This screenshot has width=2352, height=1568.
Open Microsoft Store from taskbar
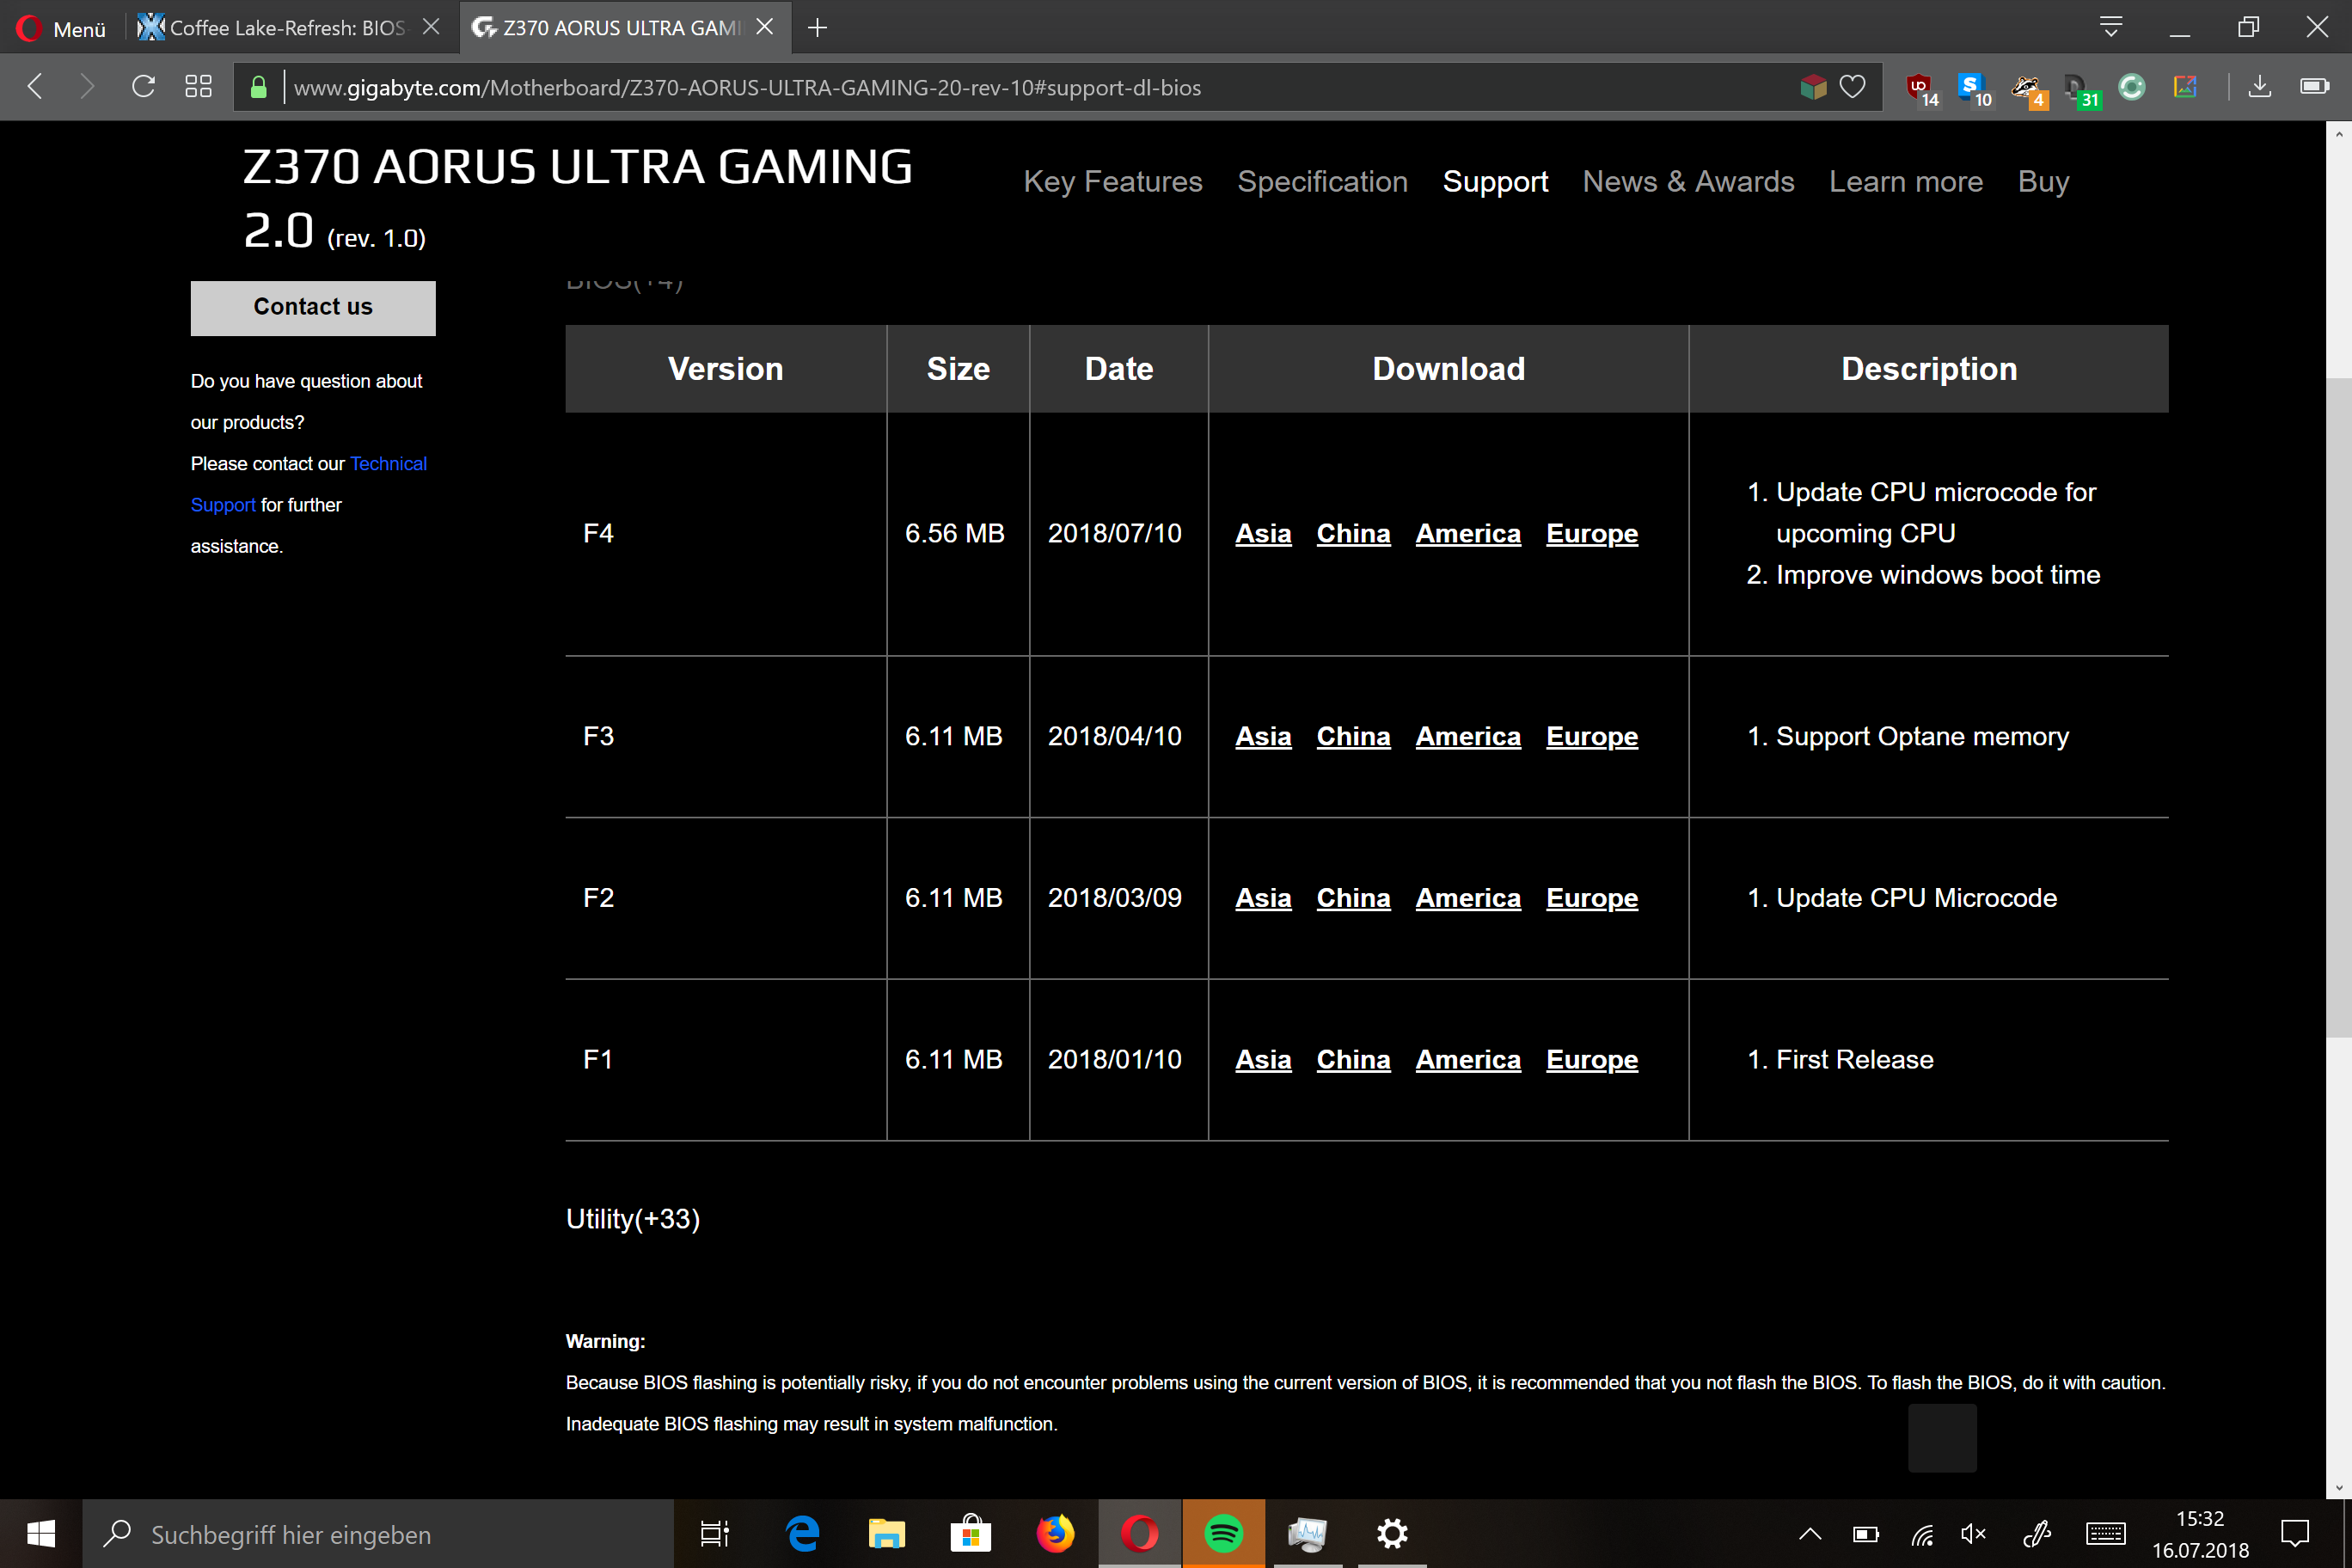(970, 1534)
